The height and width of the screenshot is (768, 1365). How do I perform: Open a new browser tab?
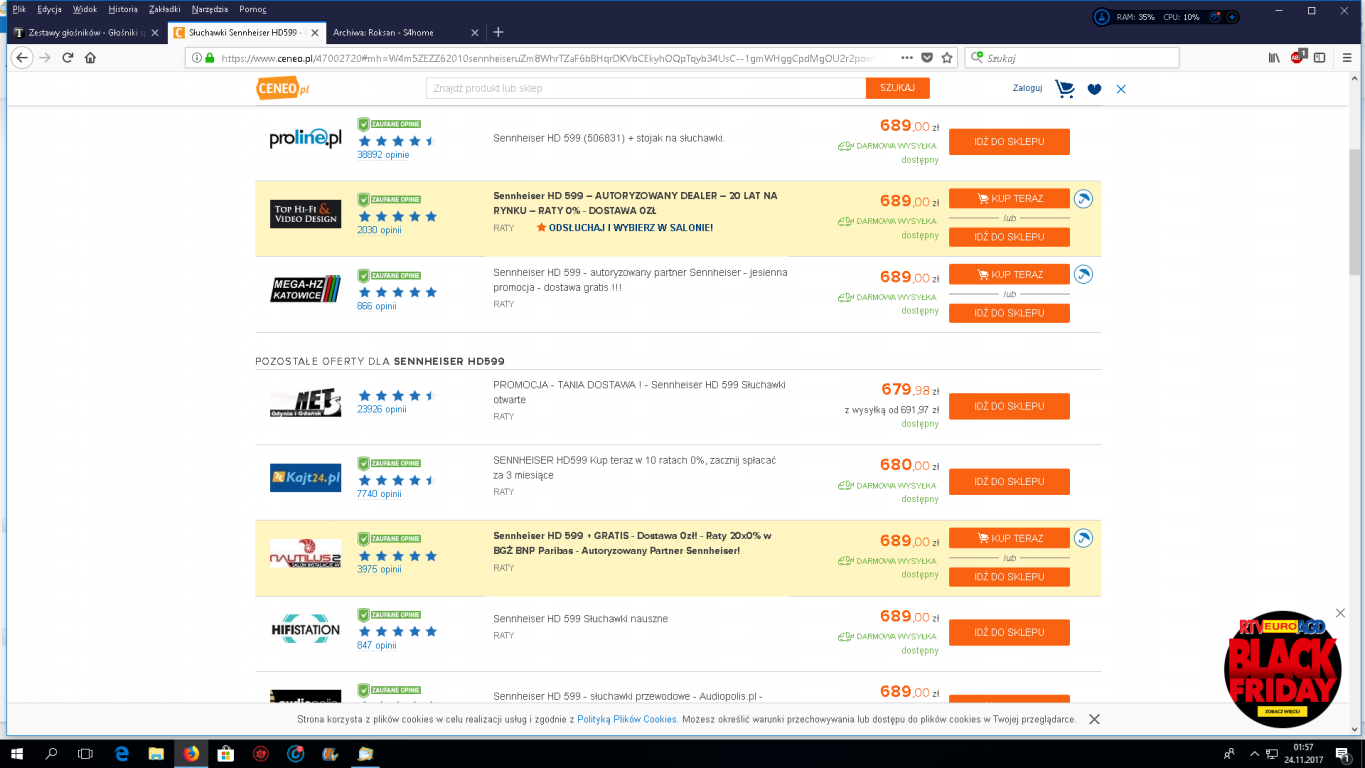click(x=498, y=32)
